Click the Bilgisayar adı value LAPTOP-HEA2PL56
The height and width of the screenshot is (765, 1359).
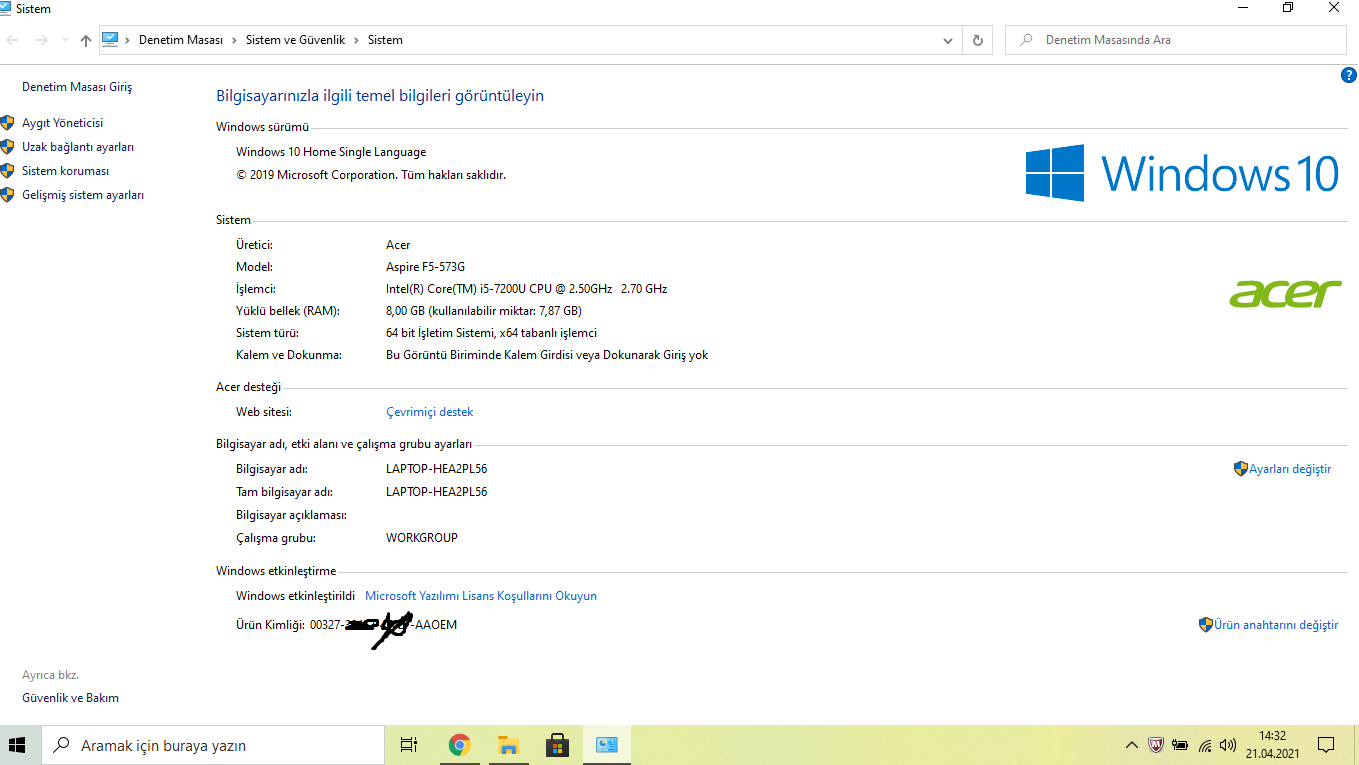pos(437,469)
